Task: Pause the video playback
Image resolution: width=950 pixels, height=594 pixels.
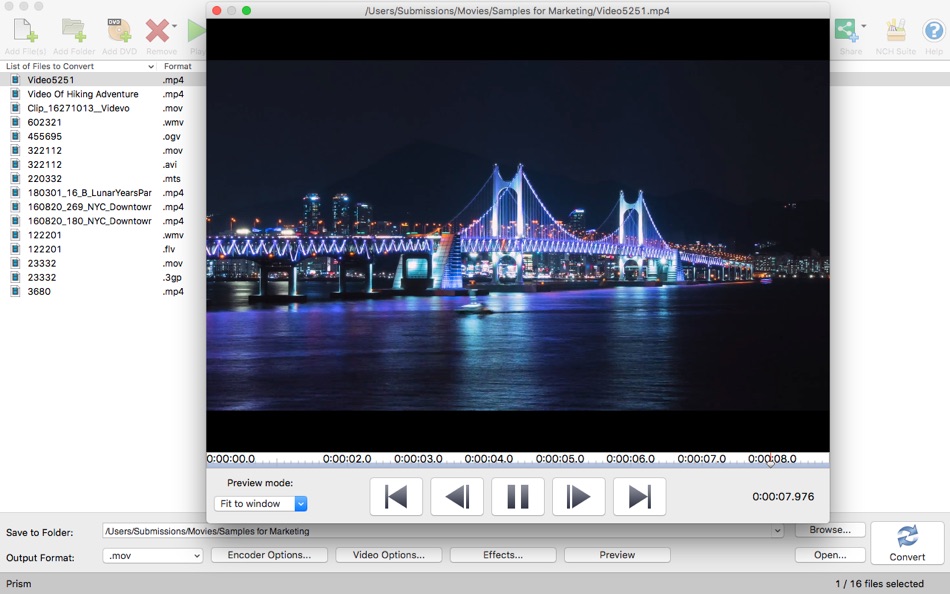Action: [517, 496]
